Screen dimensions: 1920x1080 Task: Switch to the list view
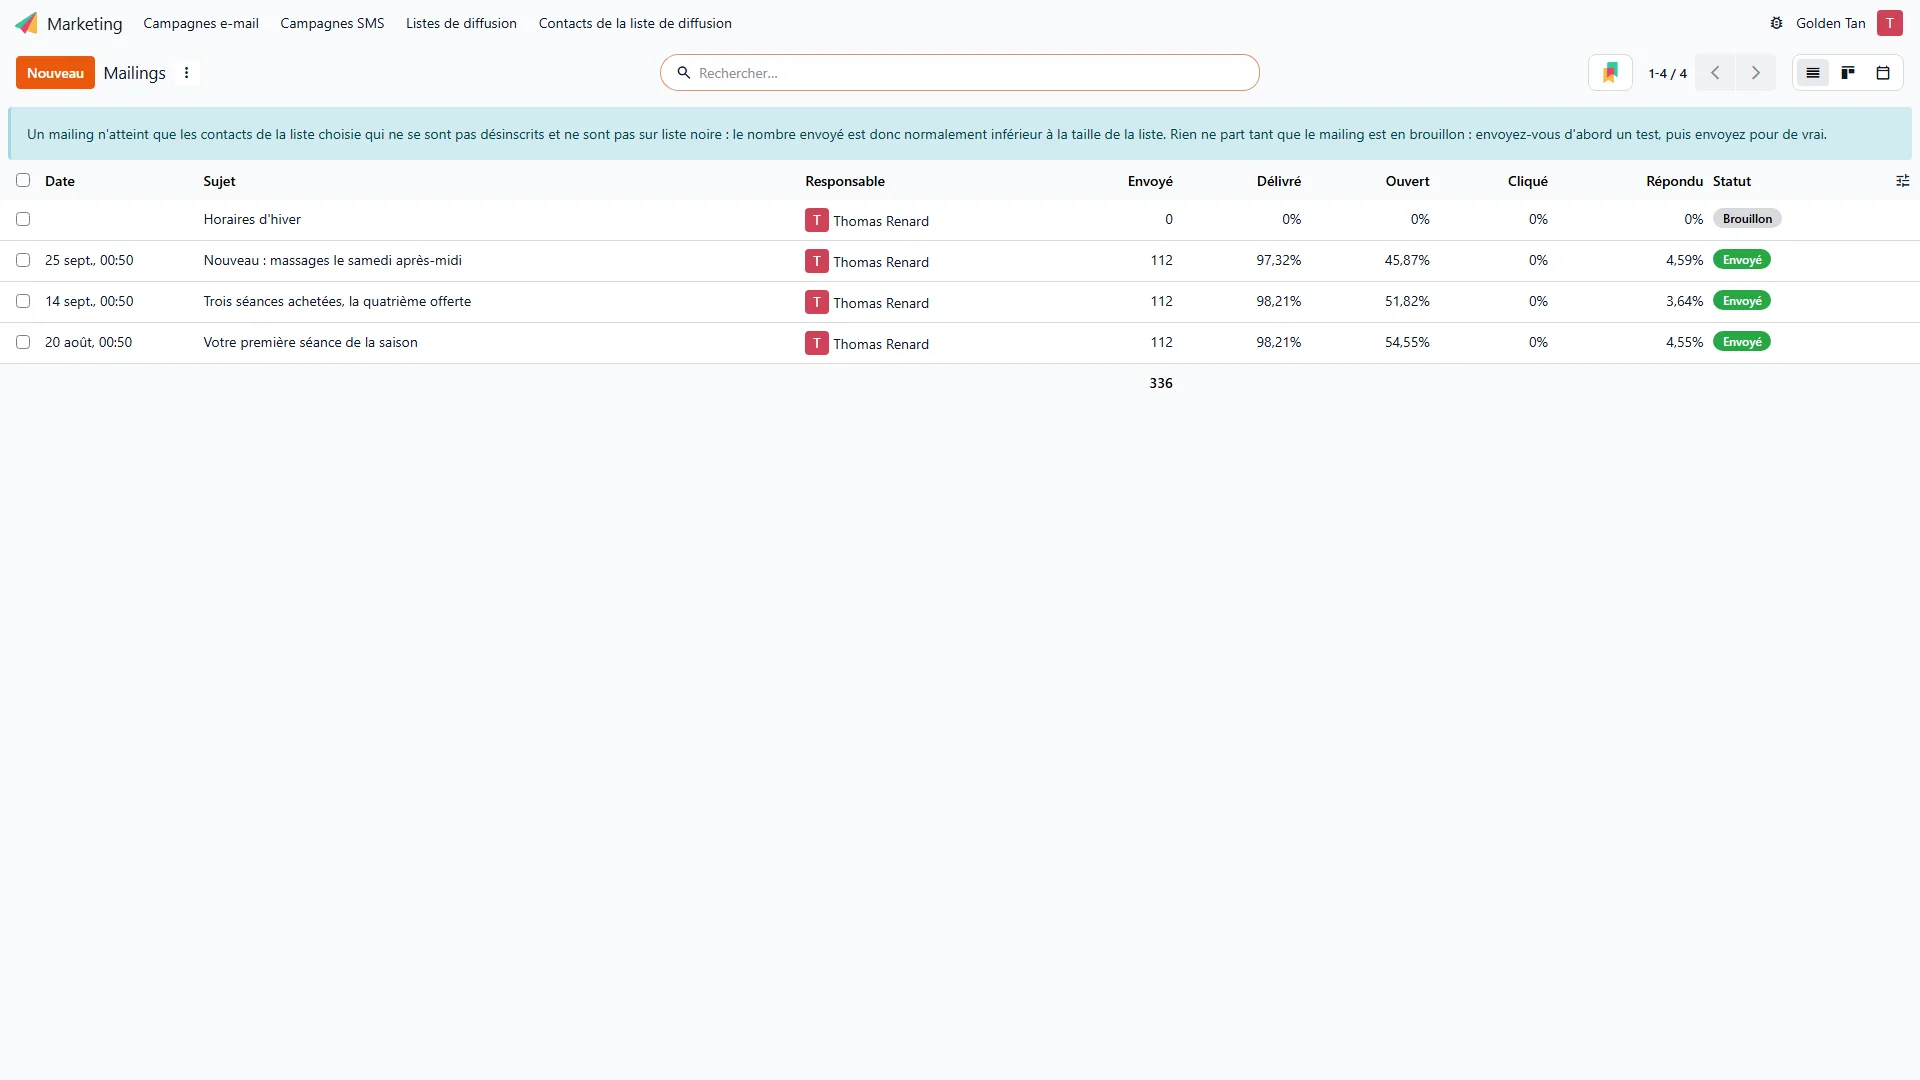click(x=1812, y=73)
